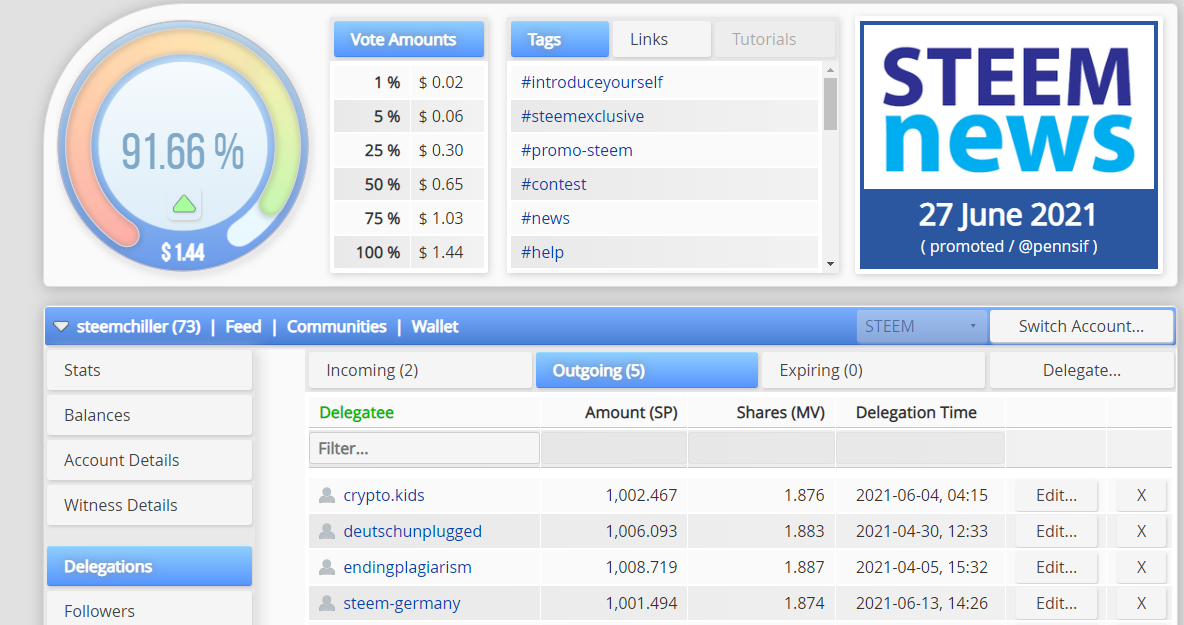The image size is (1184, 625).
Task: Open the #steemexclusive tag
Action: [582, 116]
